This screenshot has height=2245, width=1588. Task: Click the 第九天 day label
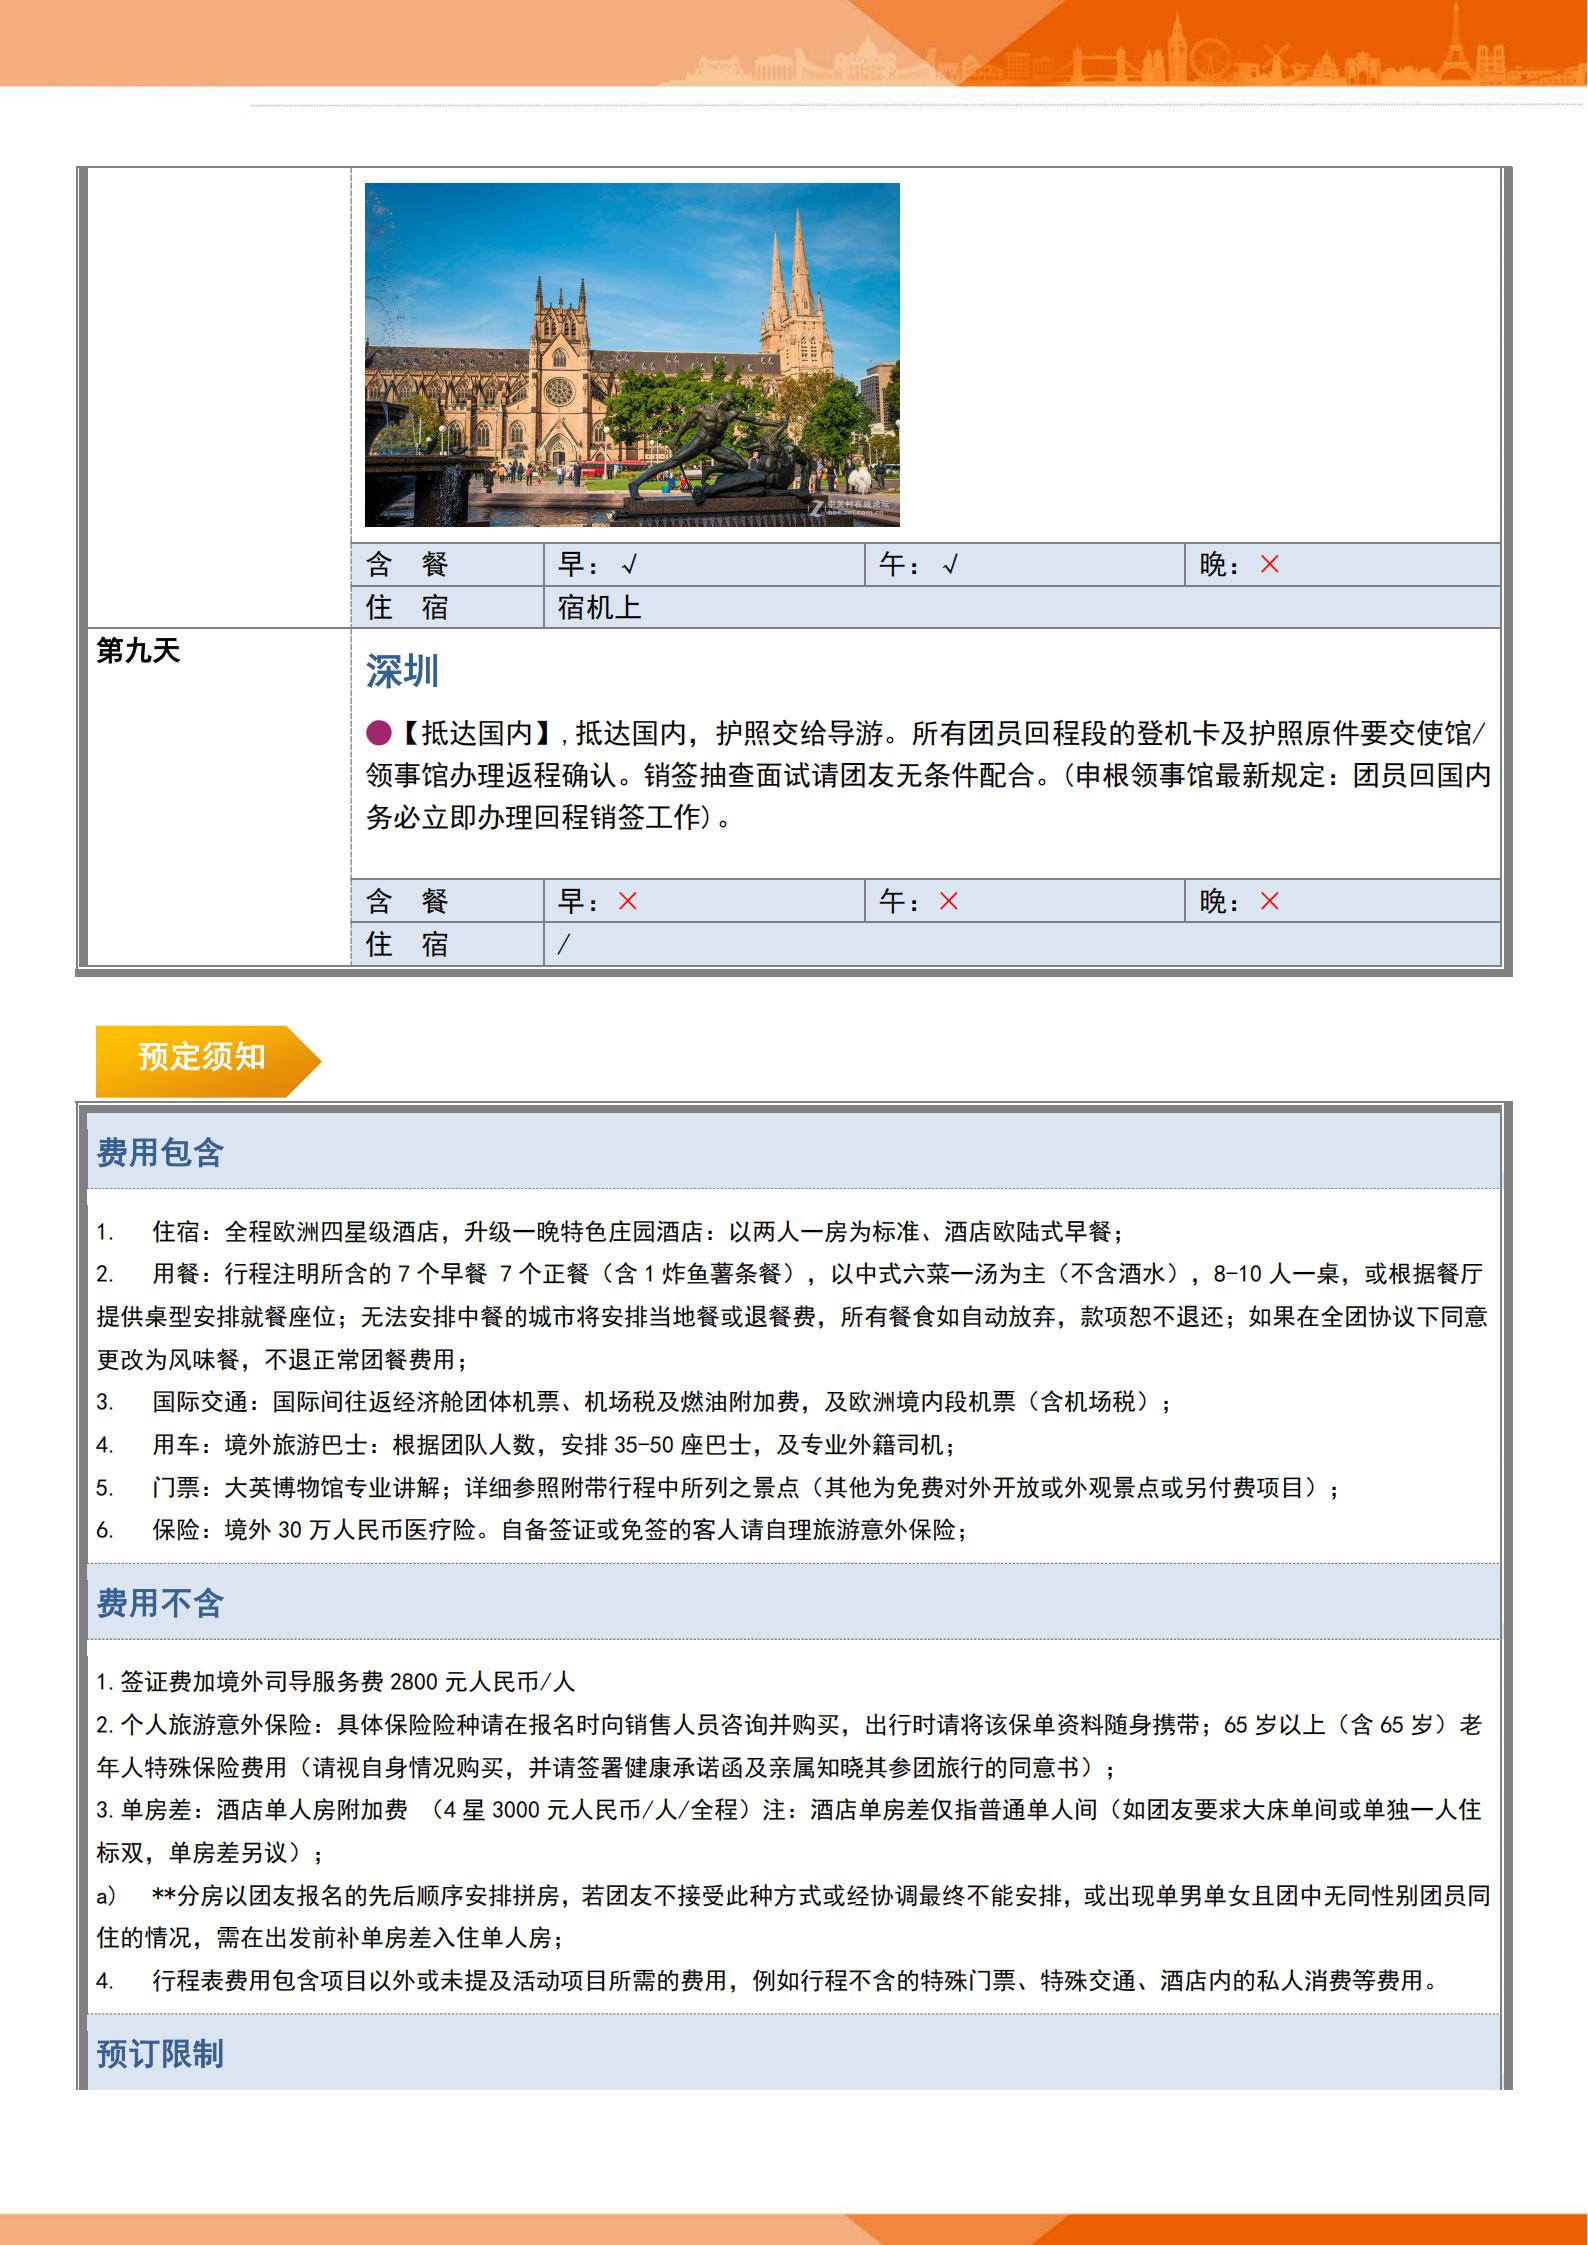(x=138, y=651)
